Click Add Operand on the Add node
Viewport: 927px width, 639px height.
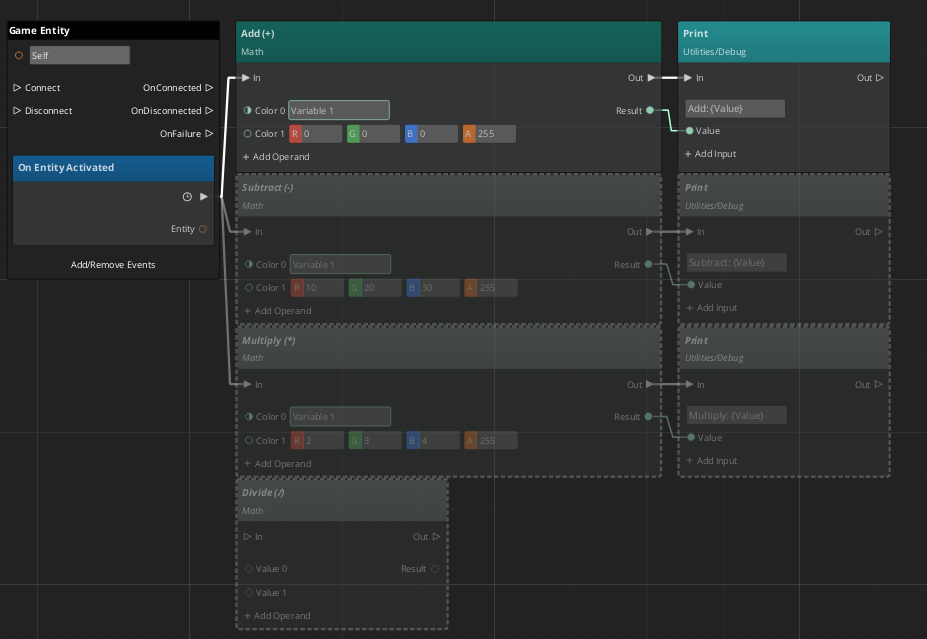pyautogui.click(x=275, y=156)
